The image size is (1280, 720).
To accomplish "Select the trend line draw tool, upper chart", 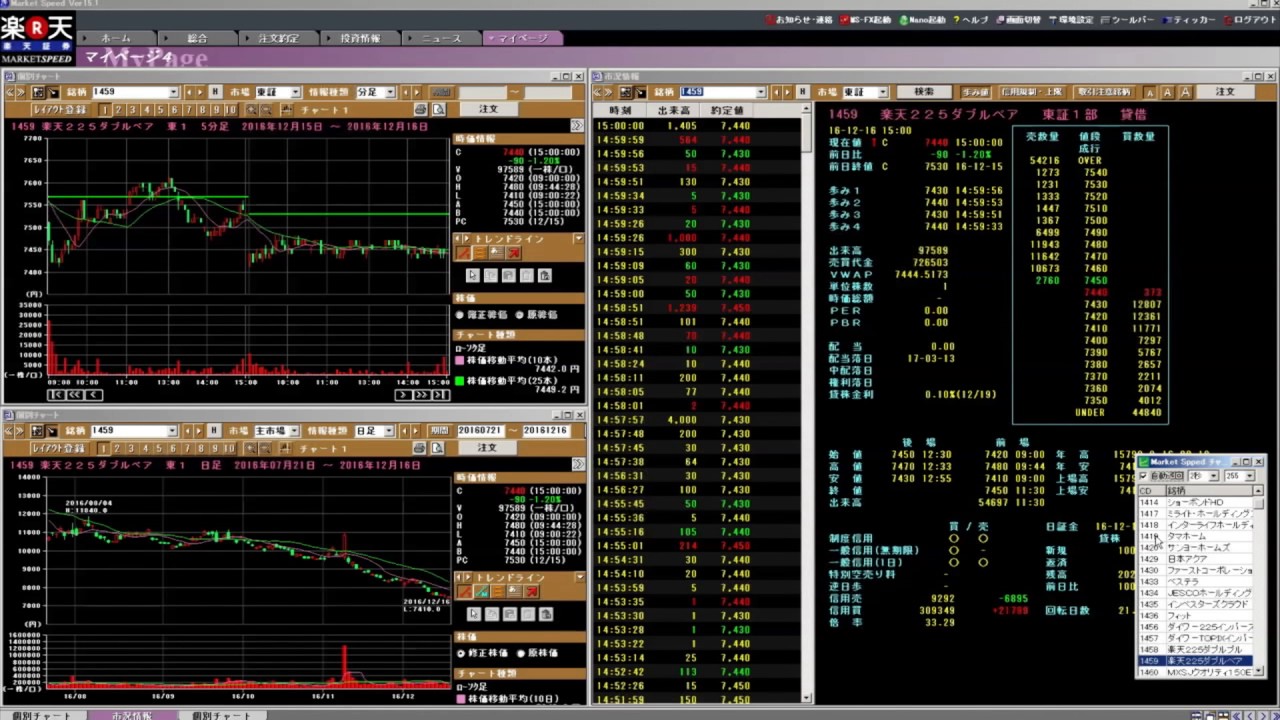I will pyautogui.click(x=463, y=253).
